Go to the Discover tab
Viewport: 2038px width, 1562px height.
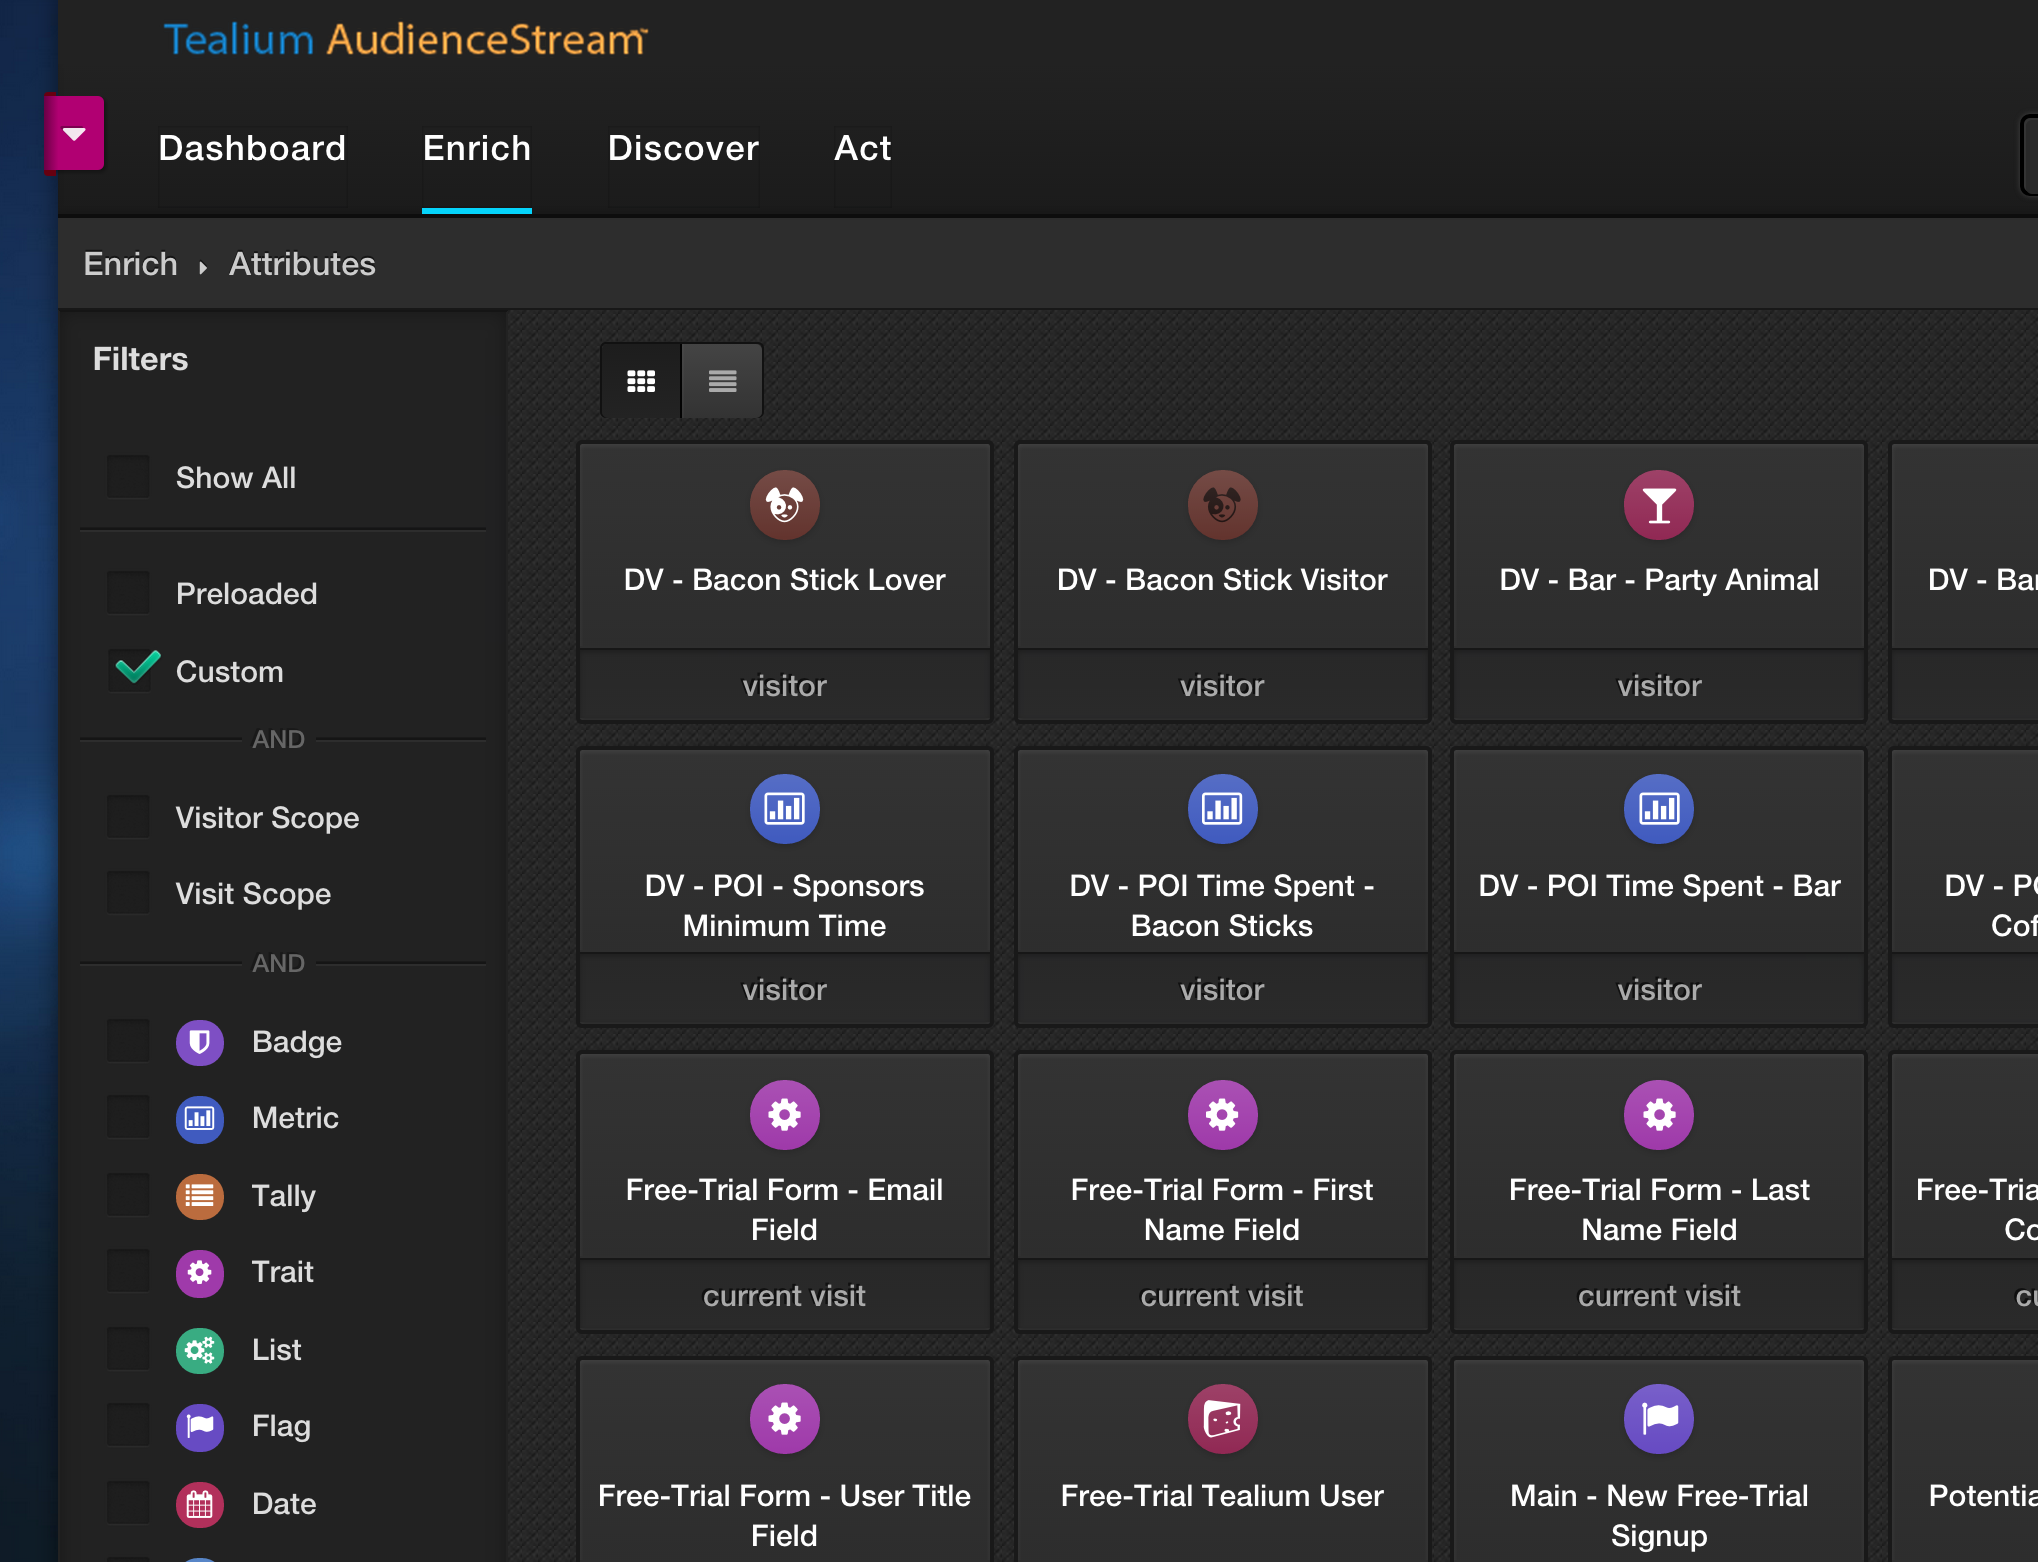click(x=683, y=148)
